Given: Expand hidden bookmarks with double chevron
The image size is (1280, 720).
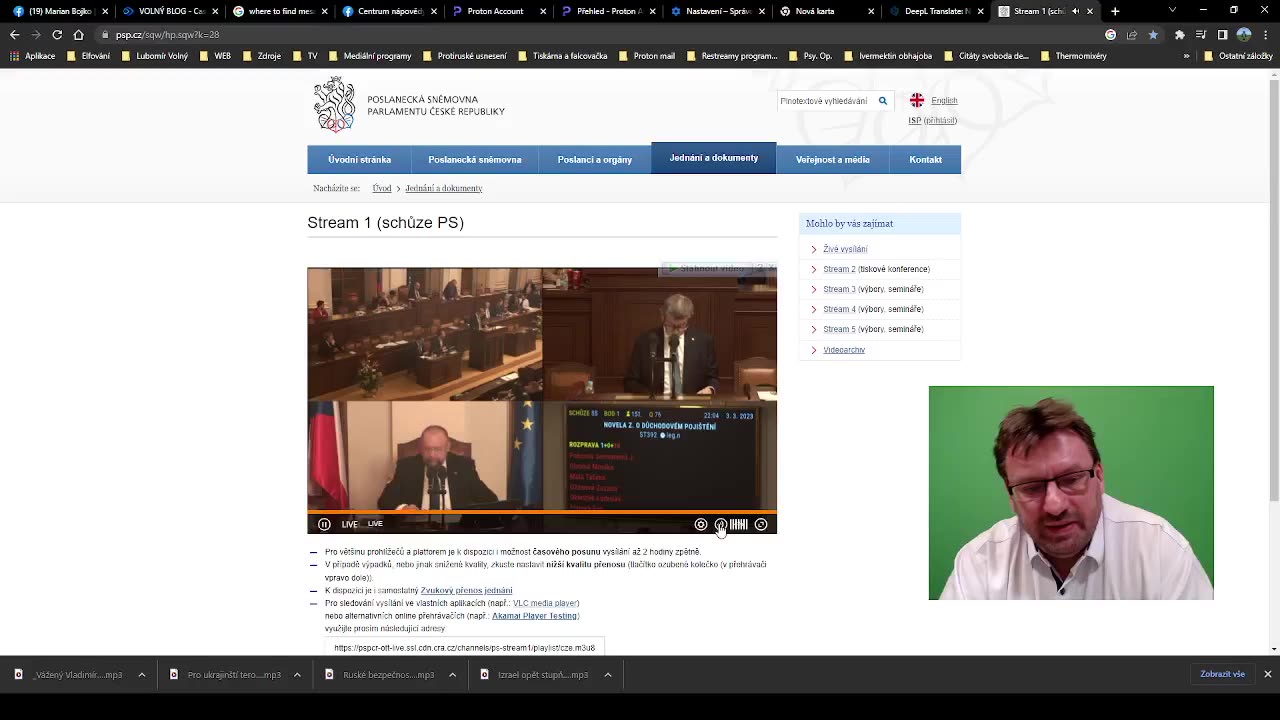Looking at the screenshot, I should coord(1186,56).
